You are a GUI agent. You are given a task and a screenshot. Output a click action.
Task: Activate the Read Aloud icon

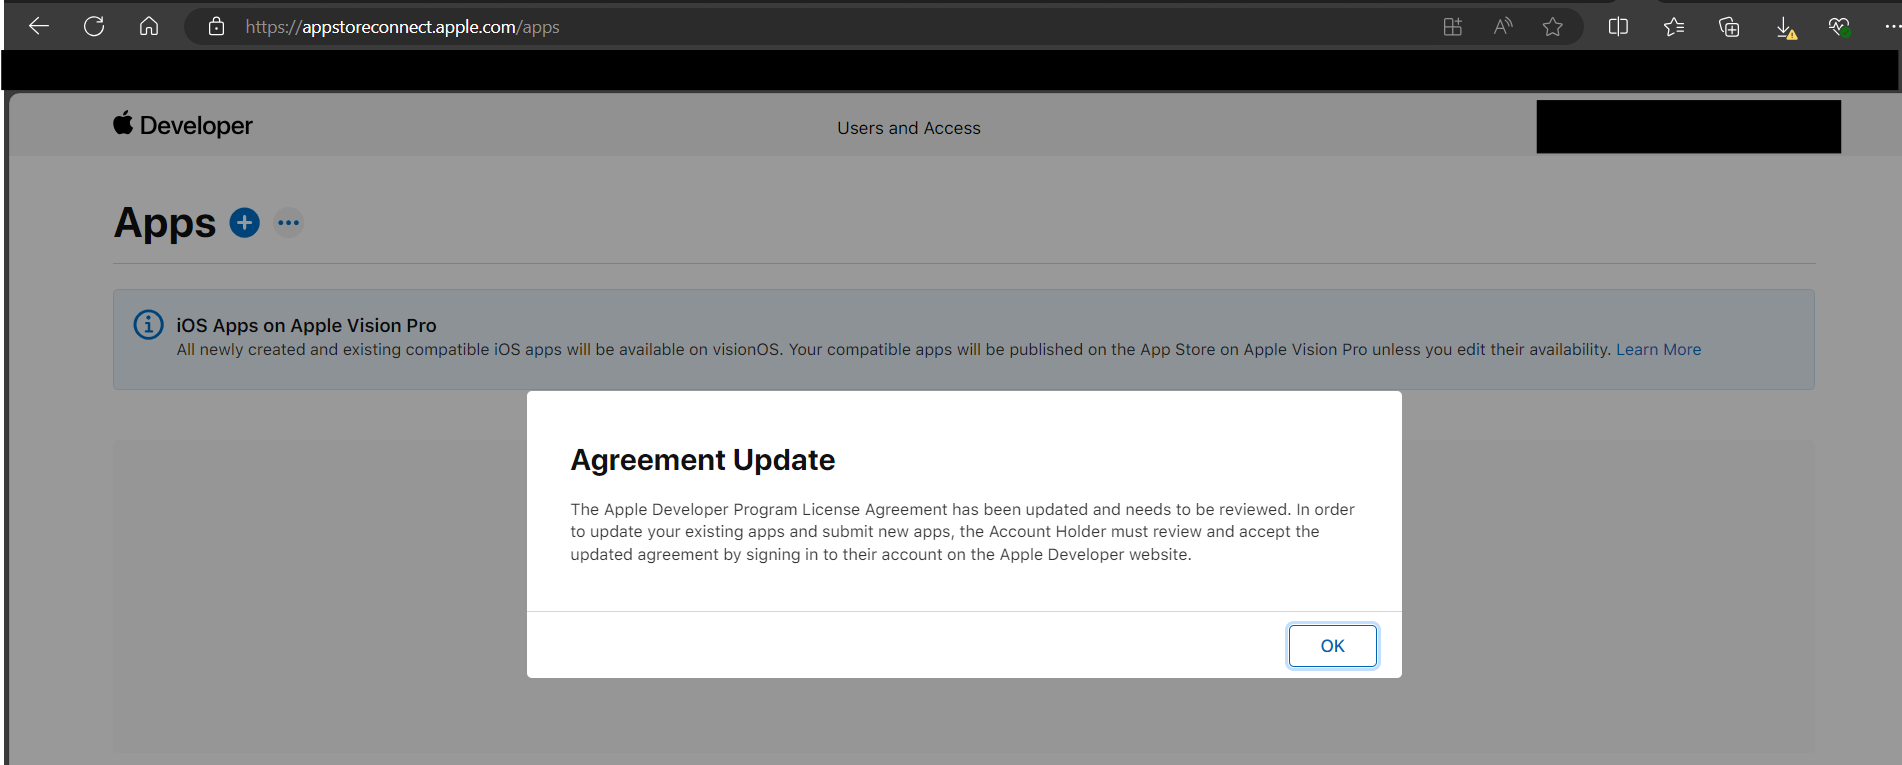click(1503, 27)
